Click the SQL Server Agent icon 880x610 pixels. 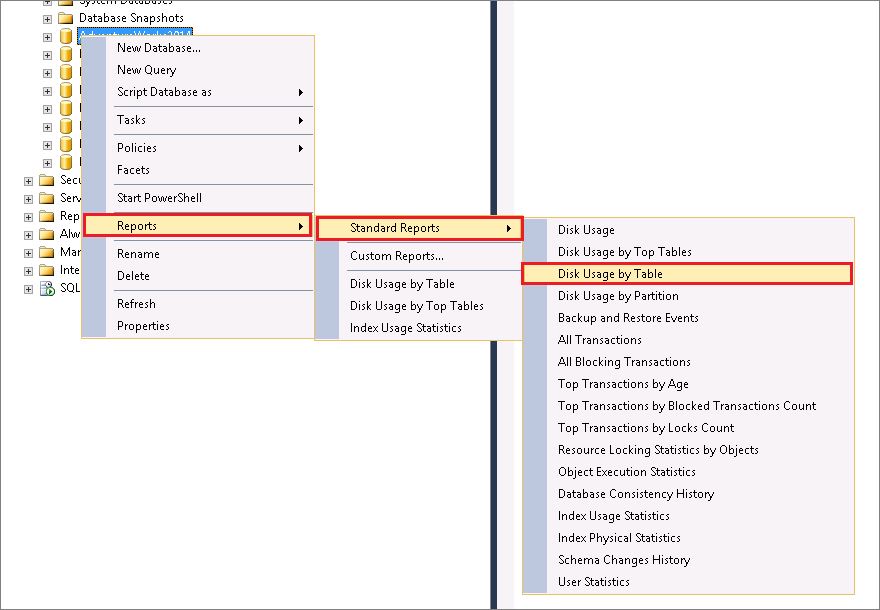48,287
